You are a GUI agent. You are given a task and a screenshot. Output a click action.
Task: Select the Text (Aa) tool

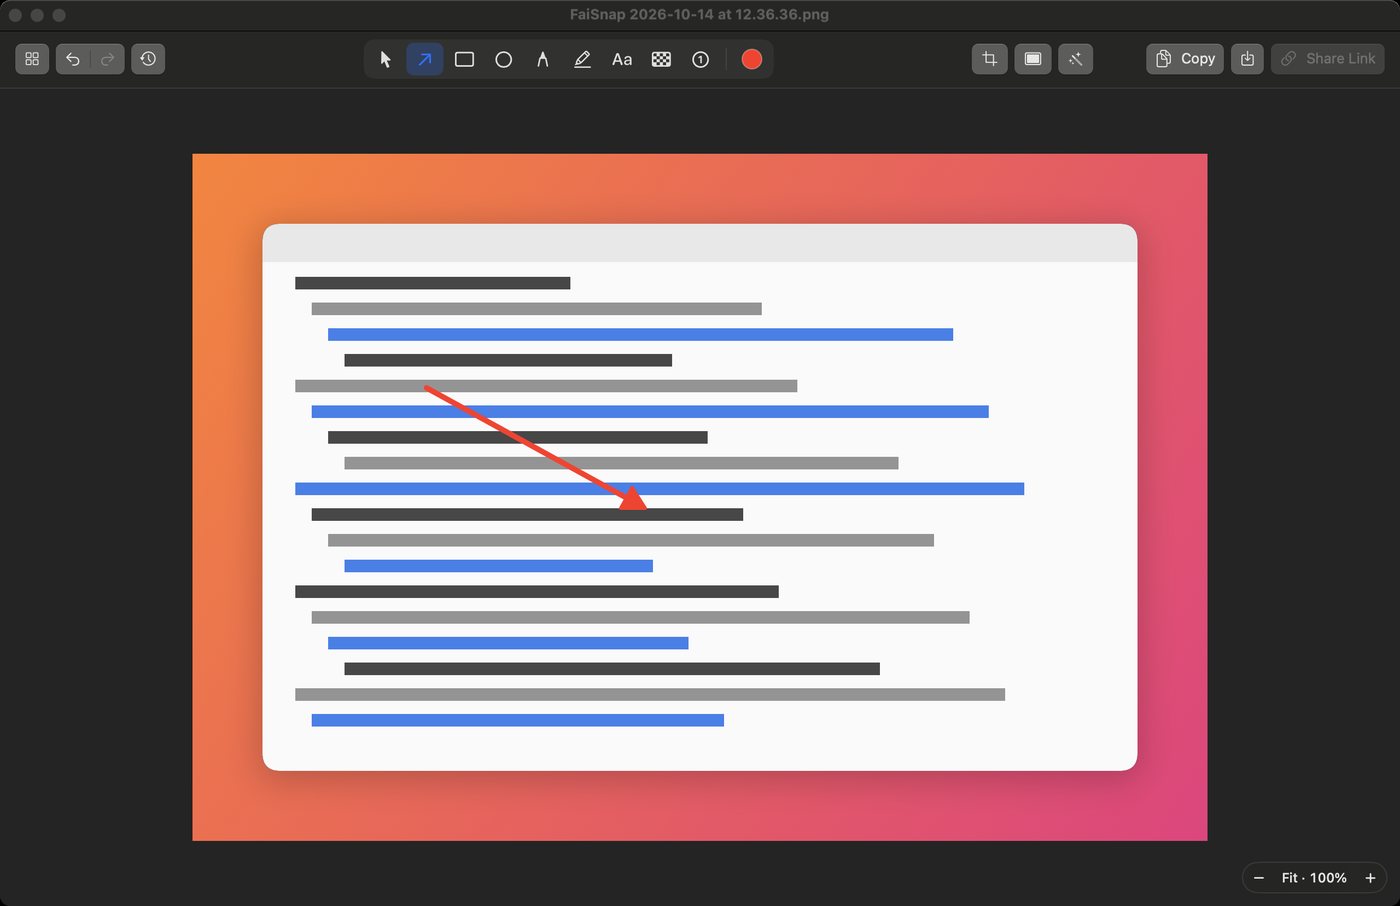(x=622, y=59)
